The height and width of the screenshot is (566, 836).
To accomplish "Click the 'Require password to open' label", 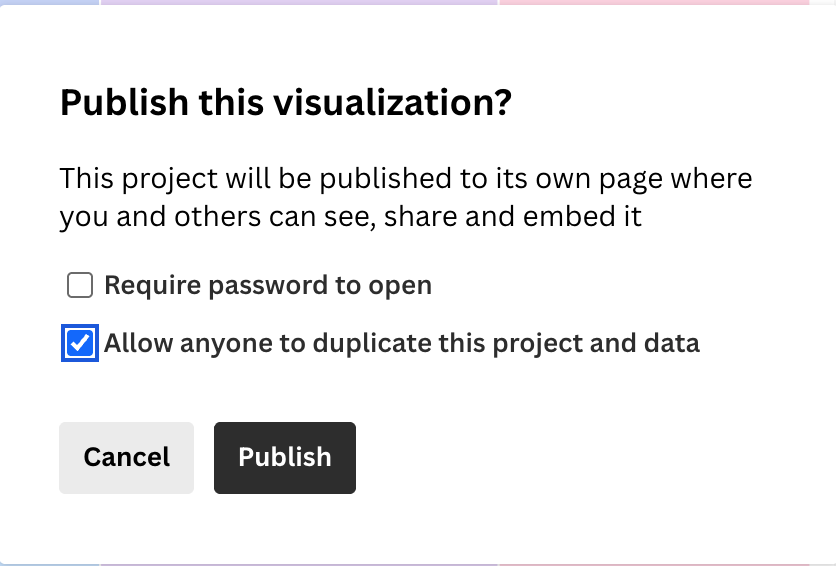I will pyautogui.click(x=268, y=286).
